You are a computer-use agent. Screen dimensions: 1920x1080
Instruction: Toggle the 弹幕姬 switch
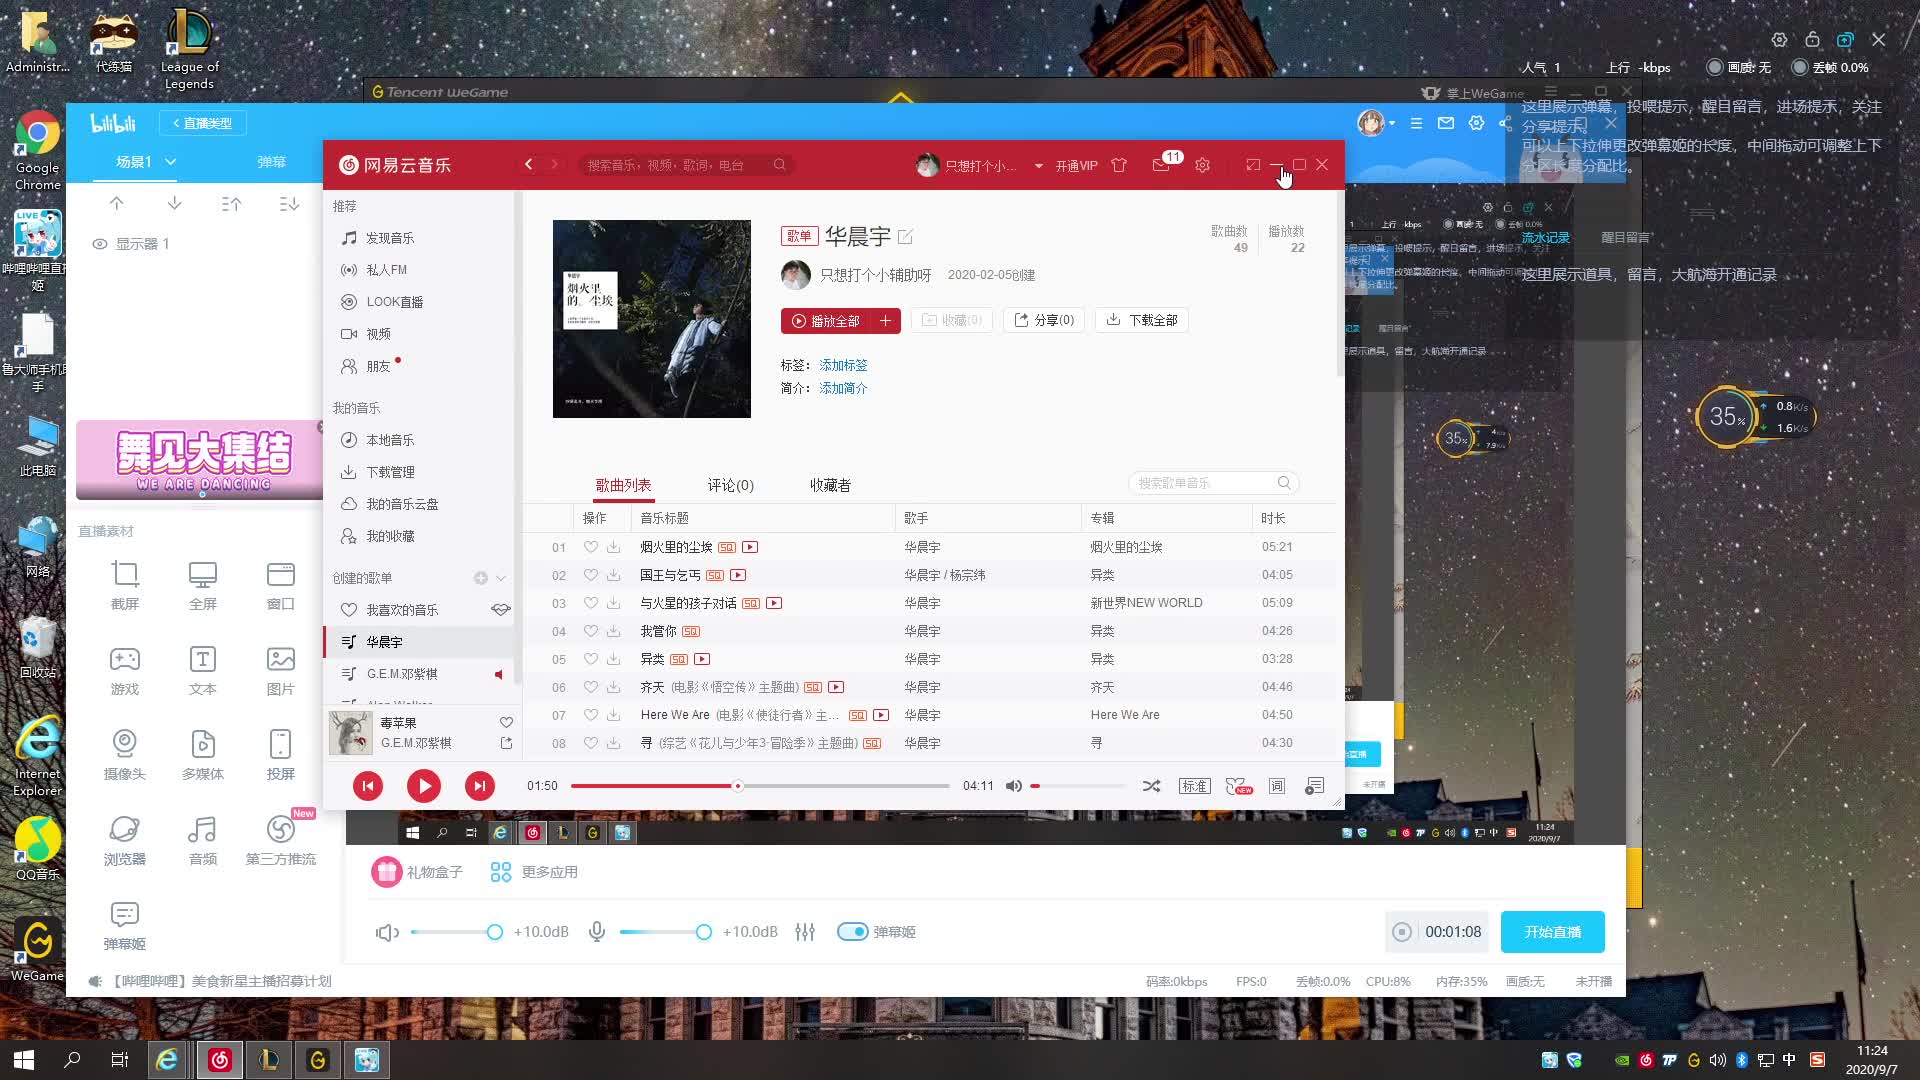coord(853,932)
